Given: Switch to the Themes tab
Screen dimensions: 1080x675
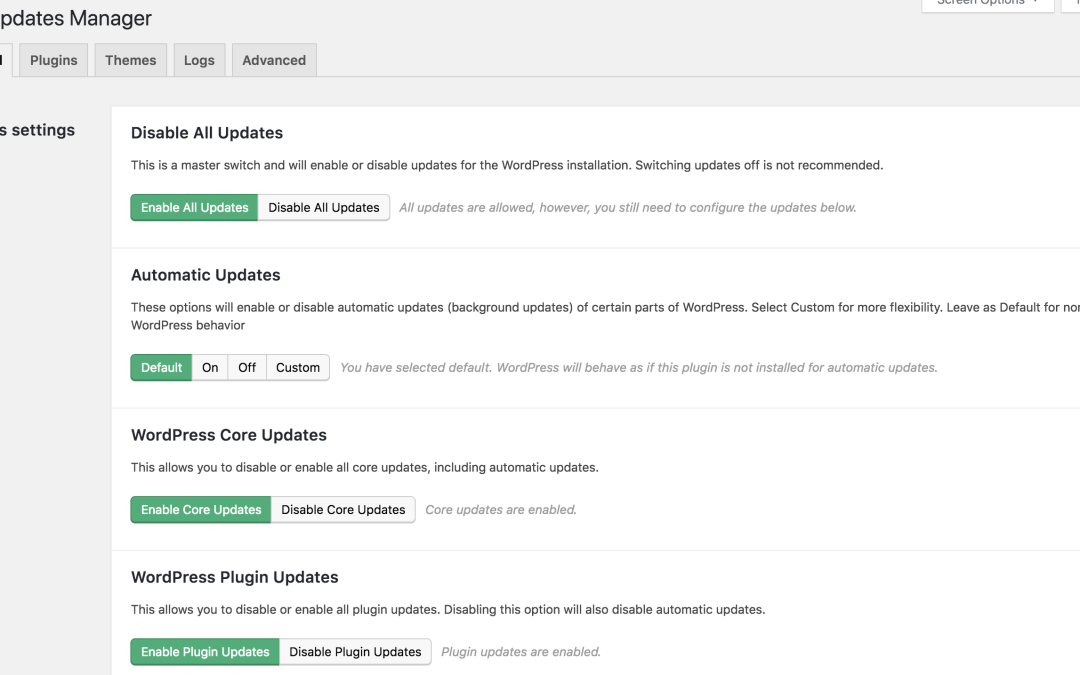Looking at the screenshot, I should click(x=131, y=61).
